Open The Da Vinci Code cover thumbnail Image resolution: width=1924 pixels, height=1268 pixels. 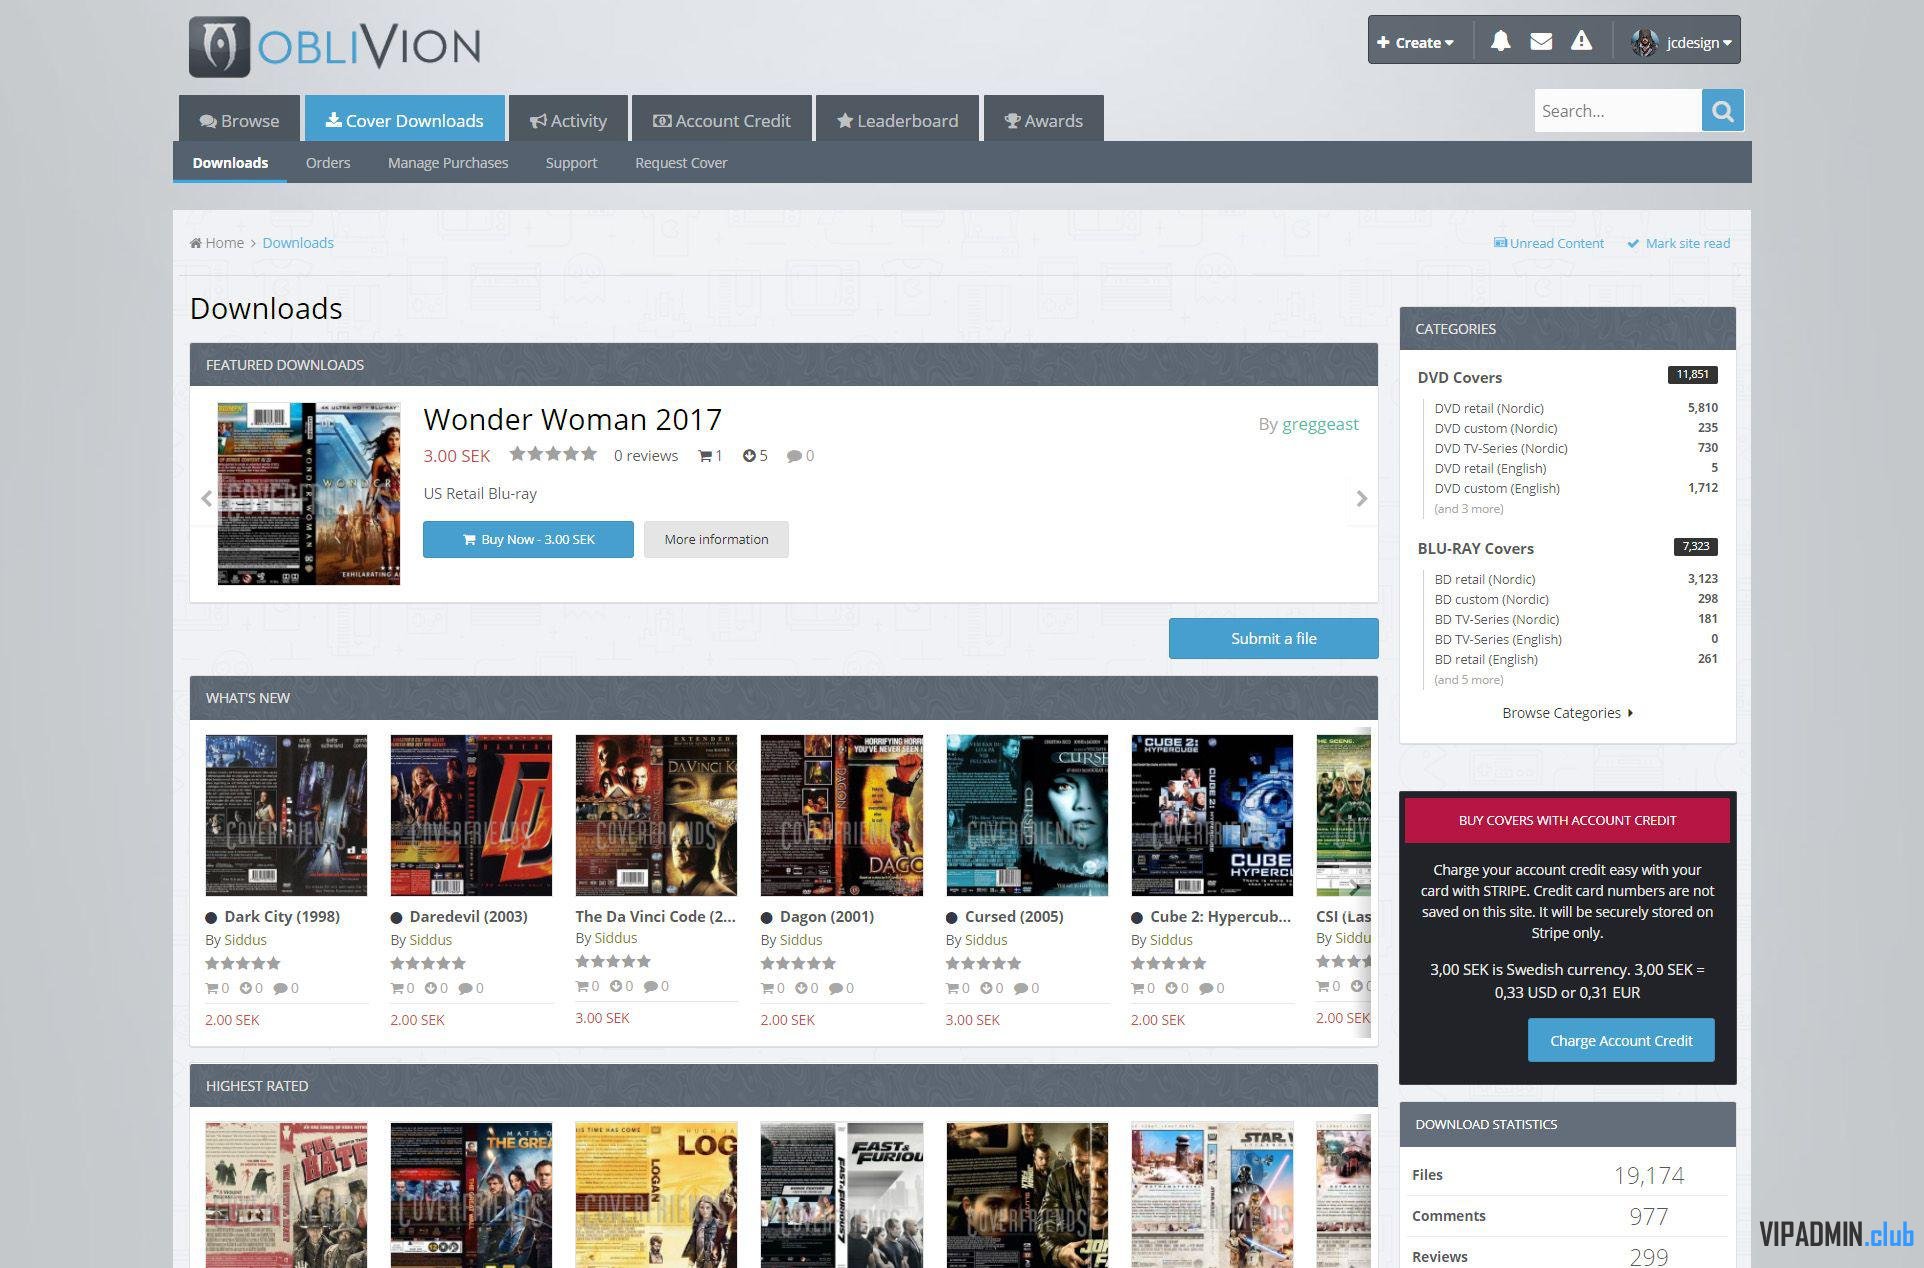[656, 815]
